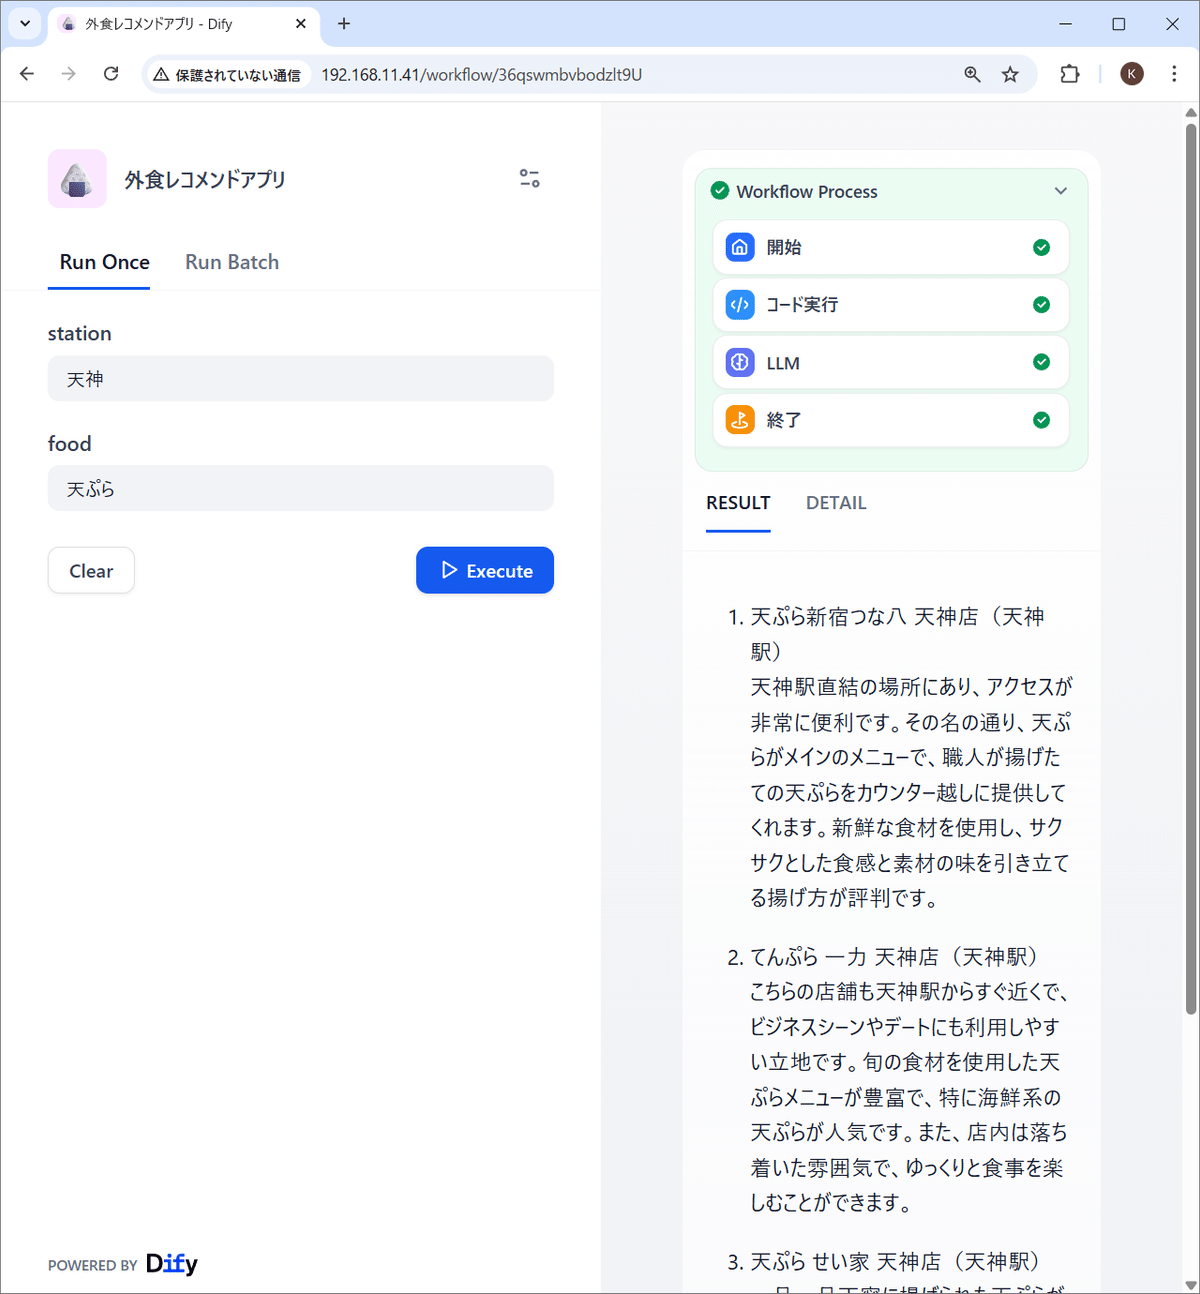Viewport: 1200px width, 1294px height.
Task: Execute the workflow
Action: click(485, 570)
